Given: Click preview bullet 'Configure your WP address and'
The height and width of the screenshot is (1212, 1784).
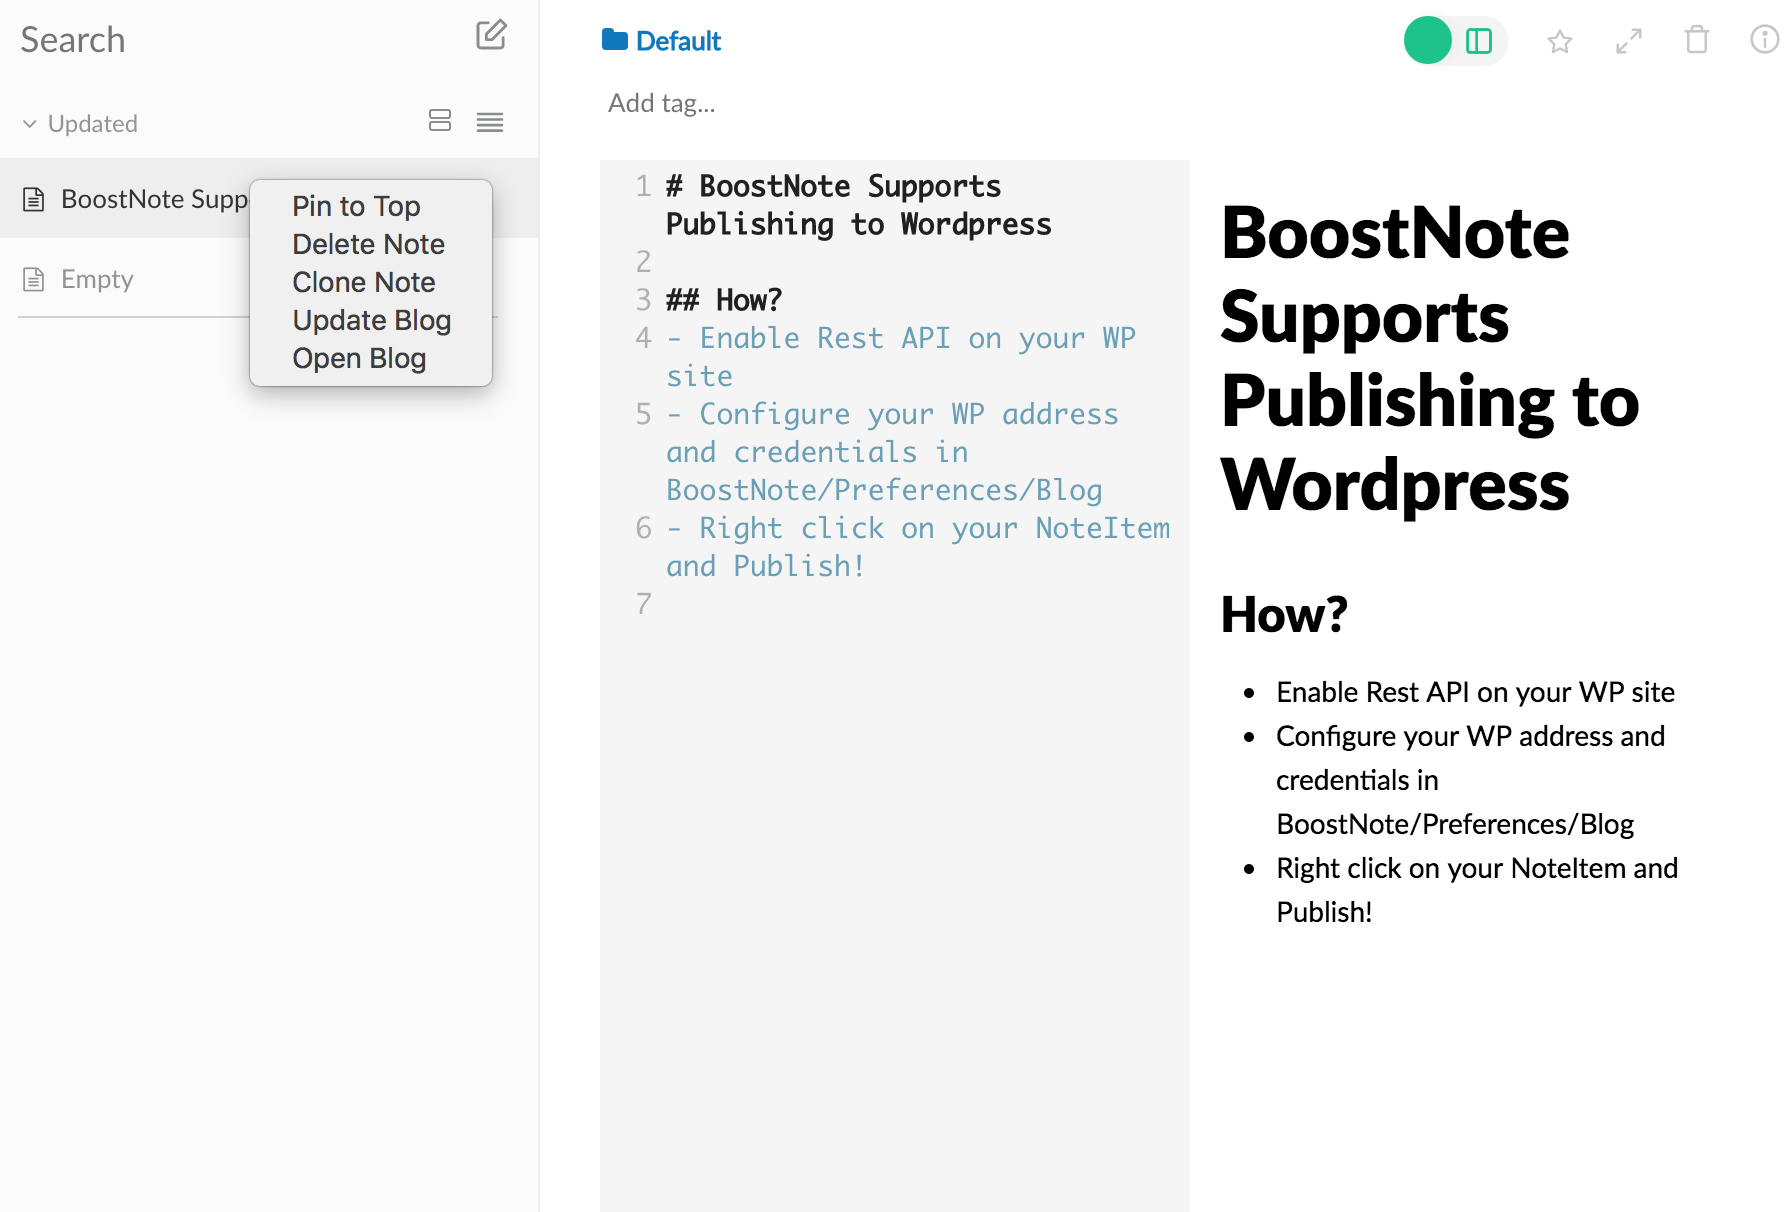Looking at the screenshot, I should click(1470, 736).
